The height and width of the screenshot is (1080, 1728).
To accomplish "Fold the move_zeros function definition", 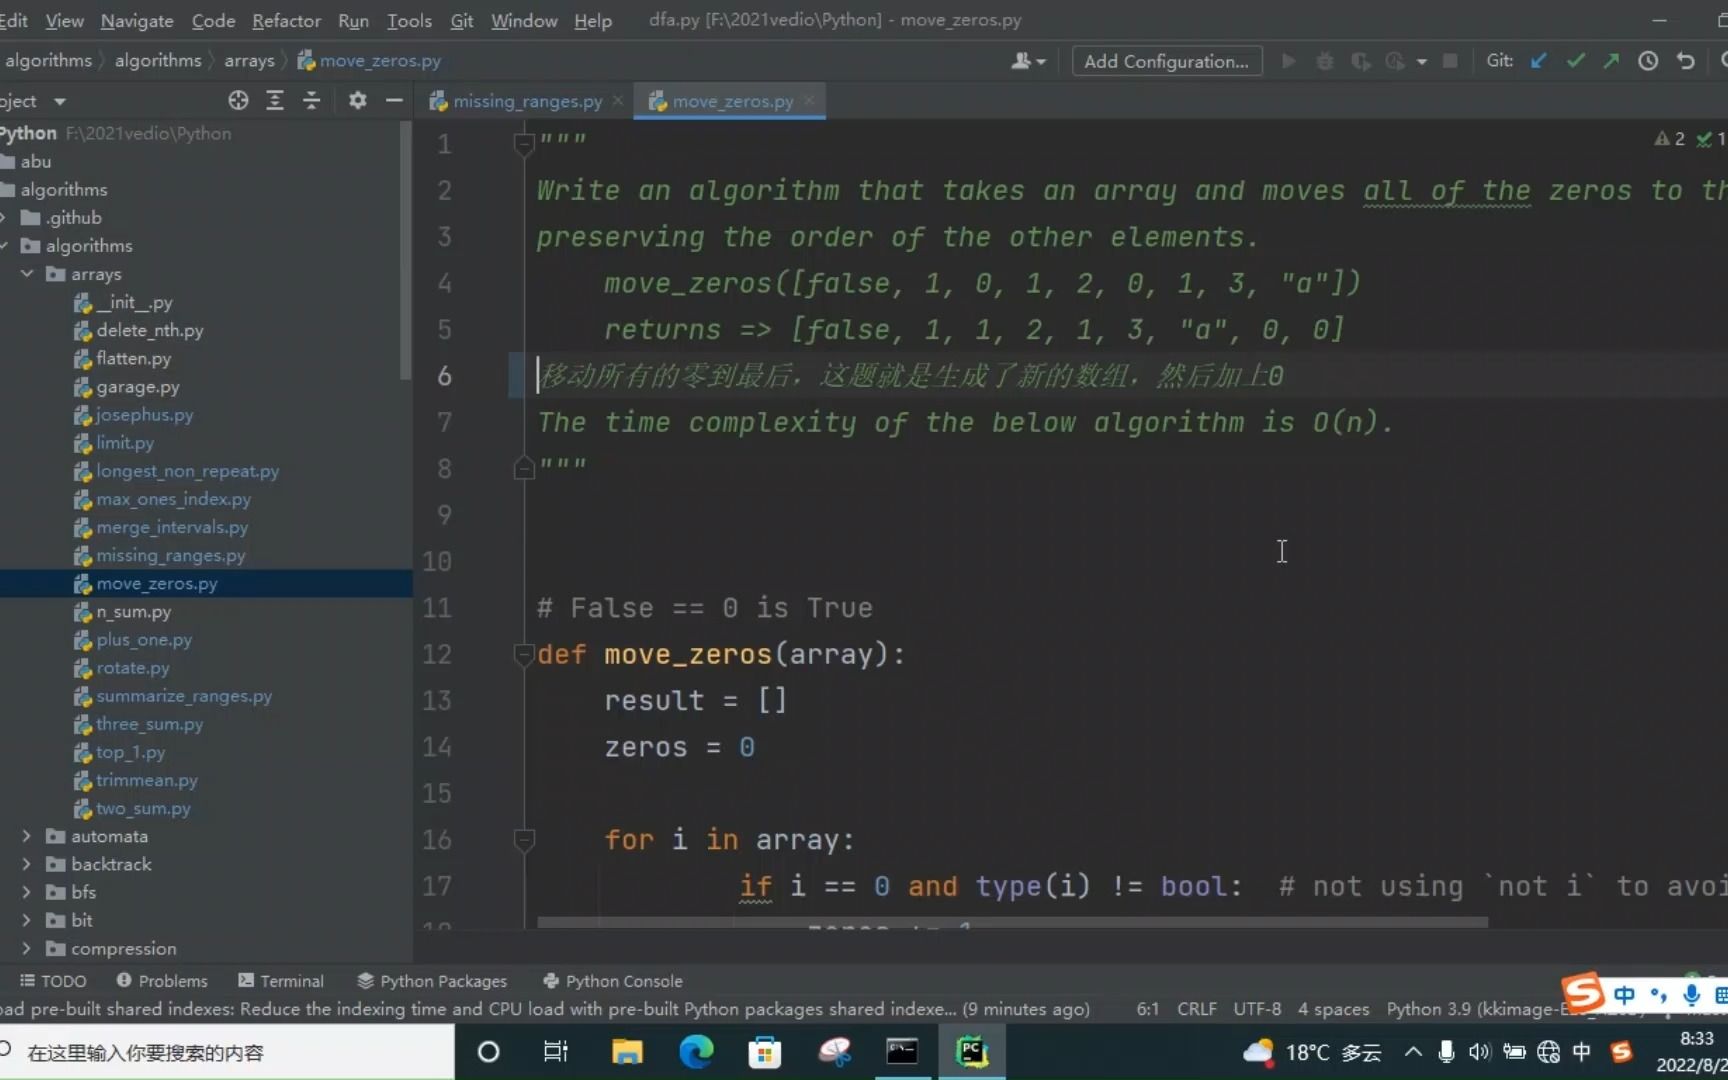I will (x=523, y=654).
